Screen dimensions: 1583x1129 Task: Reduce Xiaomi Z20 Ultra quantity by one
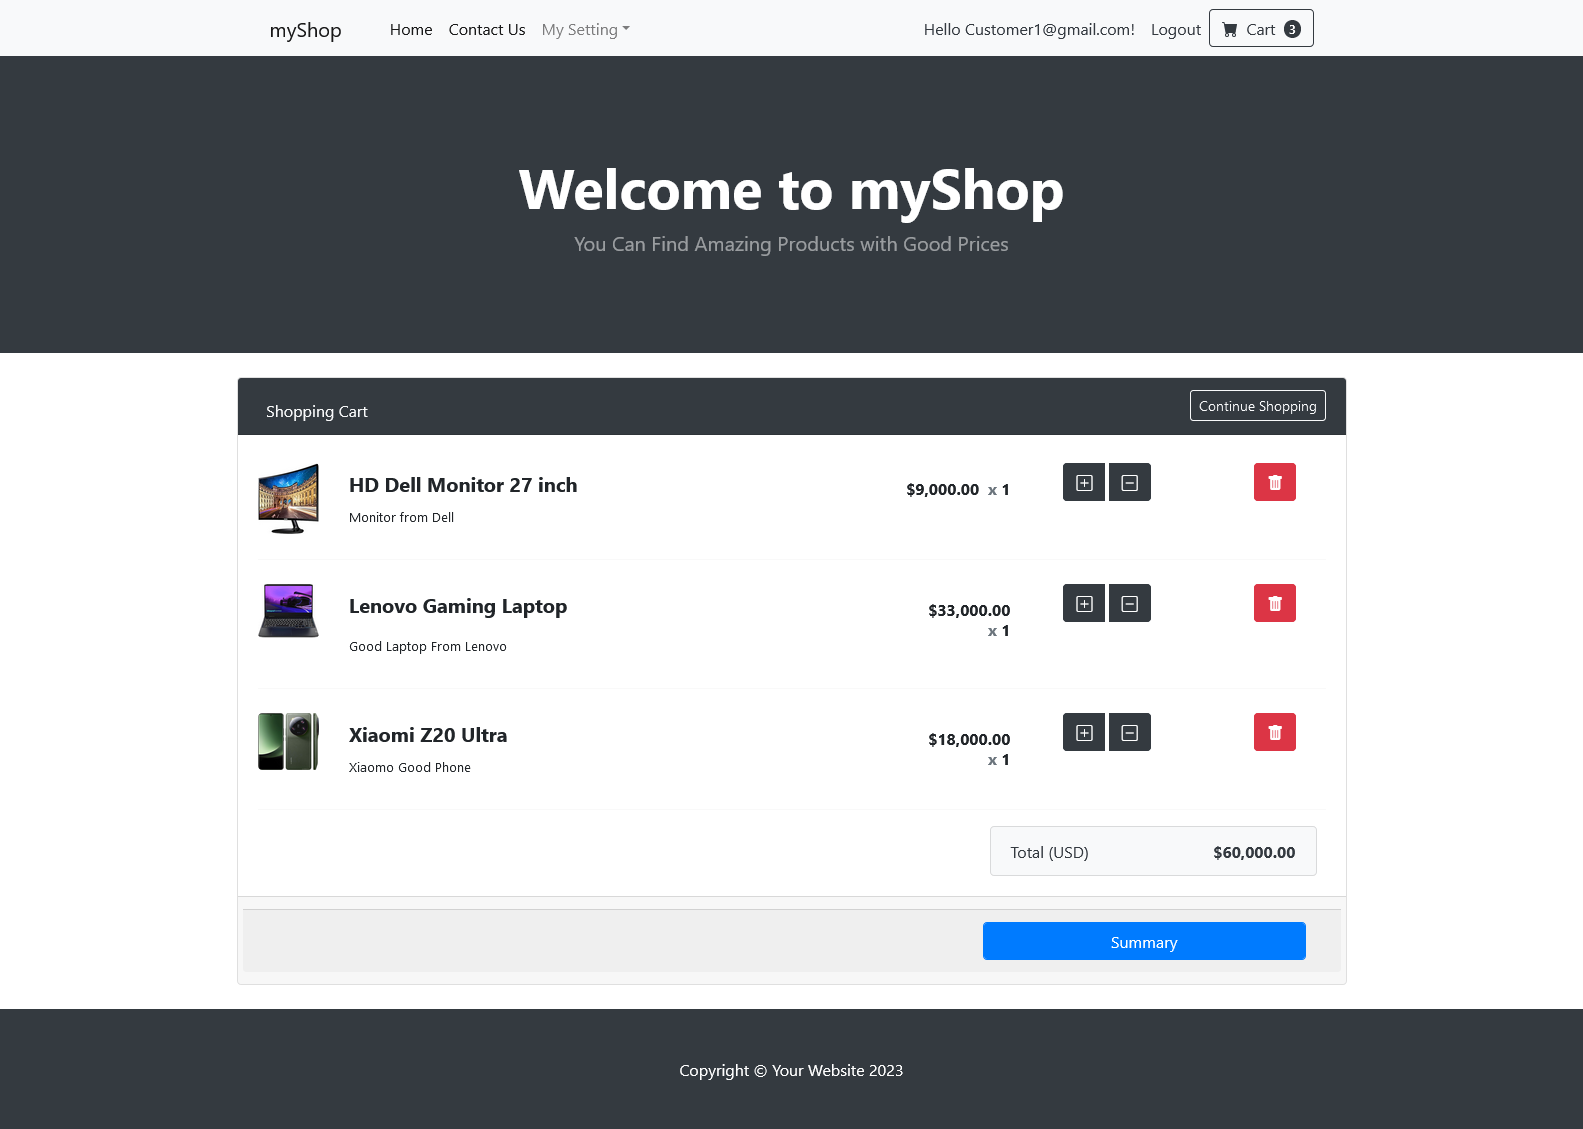[x=1129, y=733]
